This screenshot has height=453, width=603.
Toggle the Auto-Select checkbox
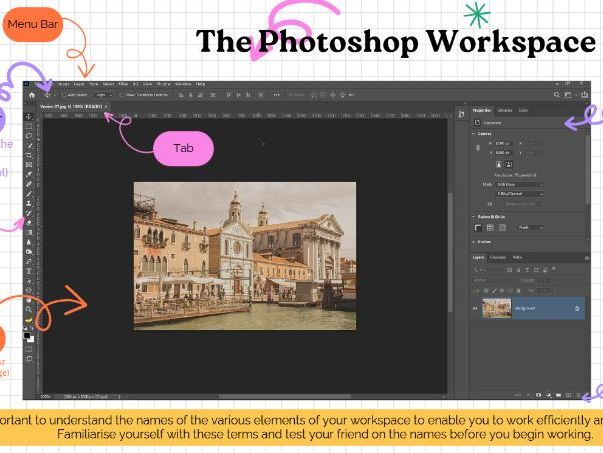64,95
